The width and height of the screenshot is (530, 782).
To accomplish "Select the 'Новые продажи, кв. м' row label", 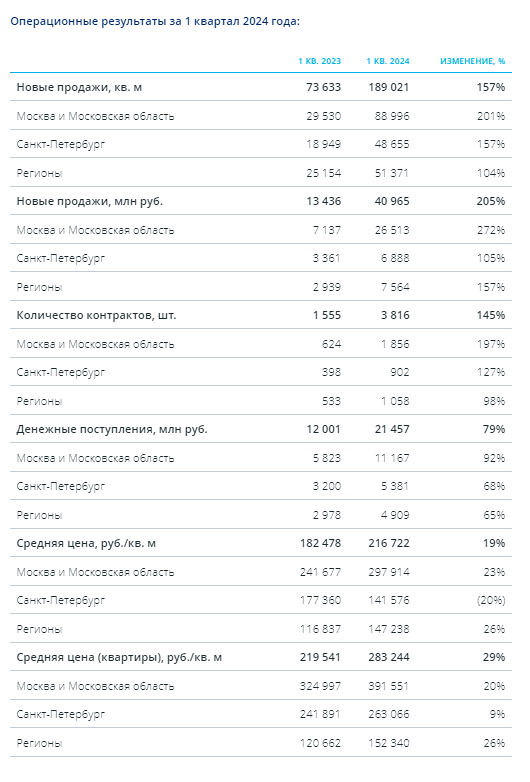I will click(79, 87).
